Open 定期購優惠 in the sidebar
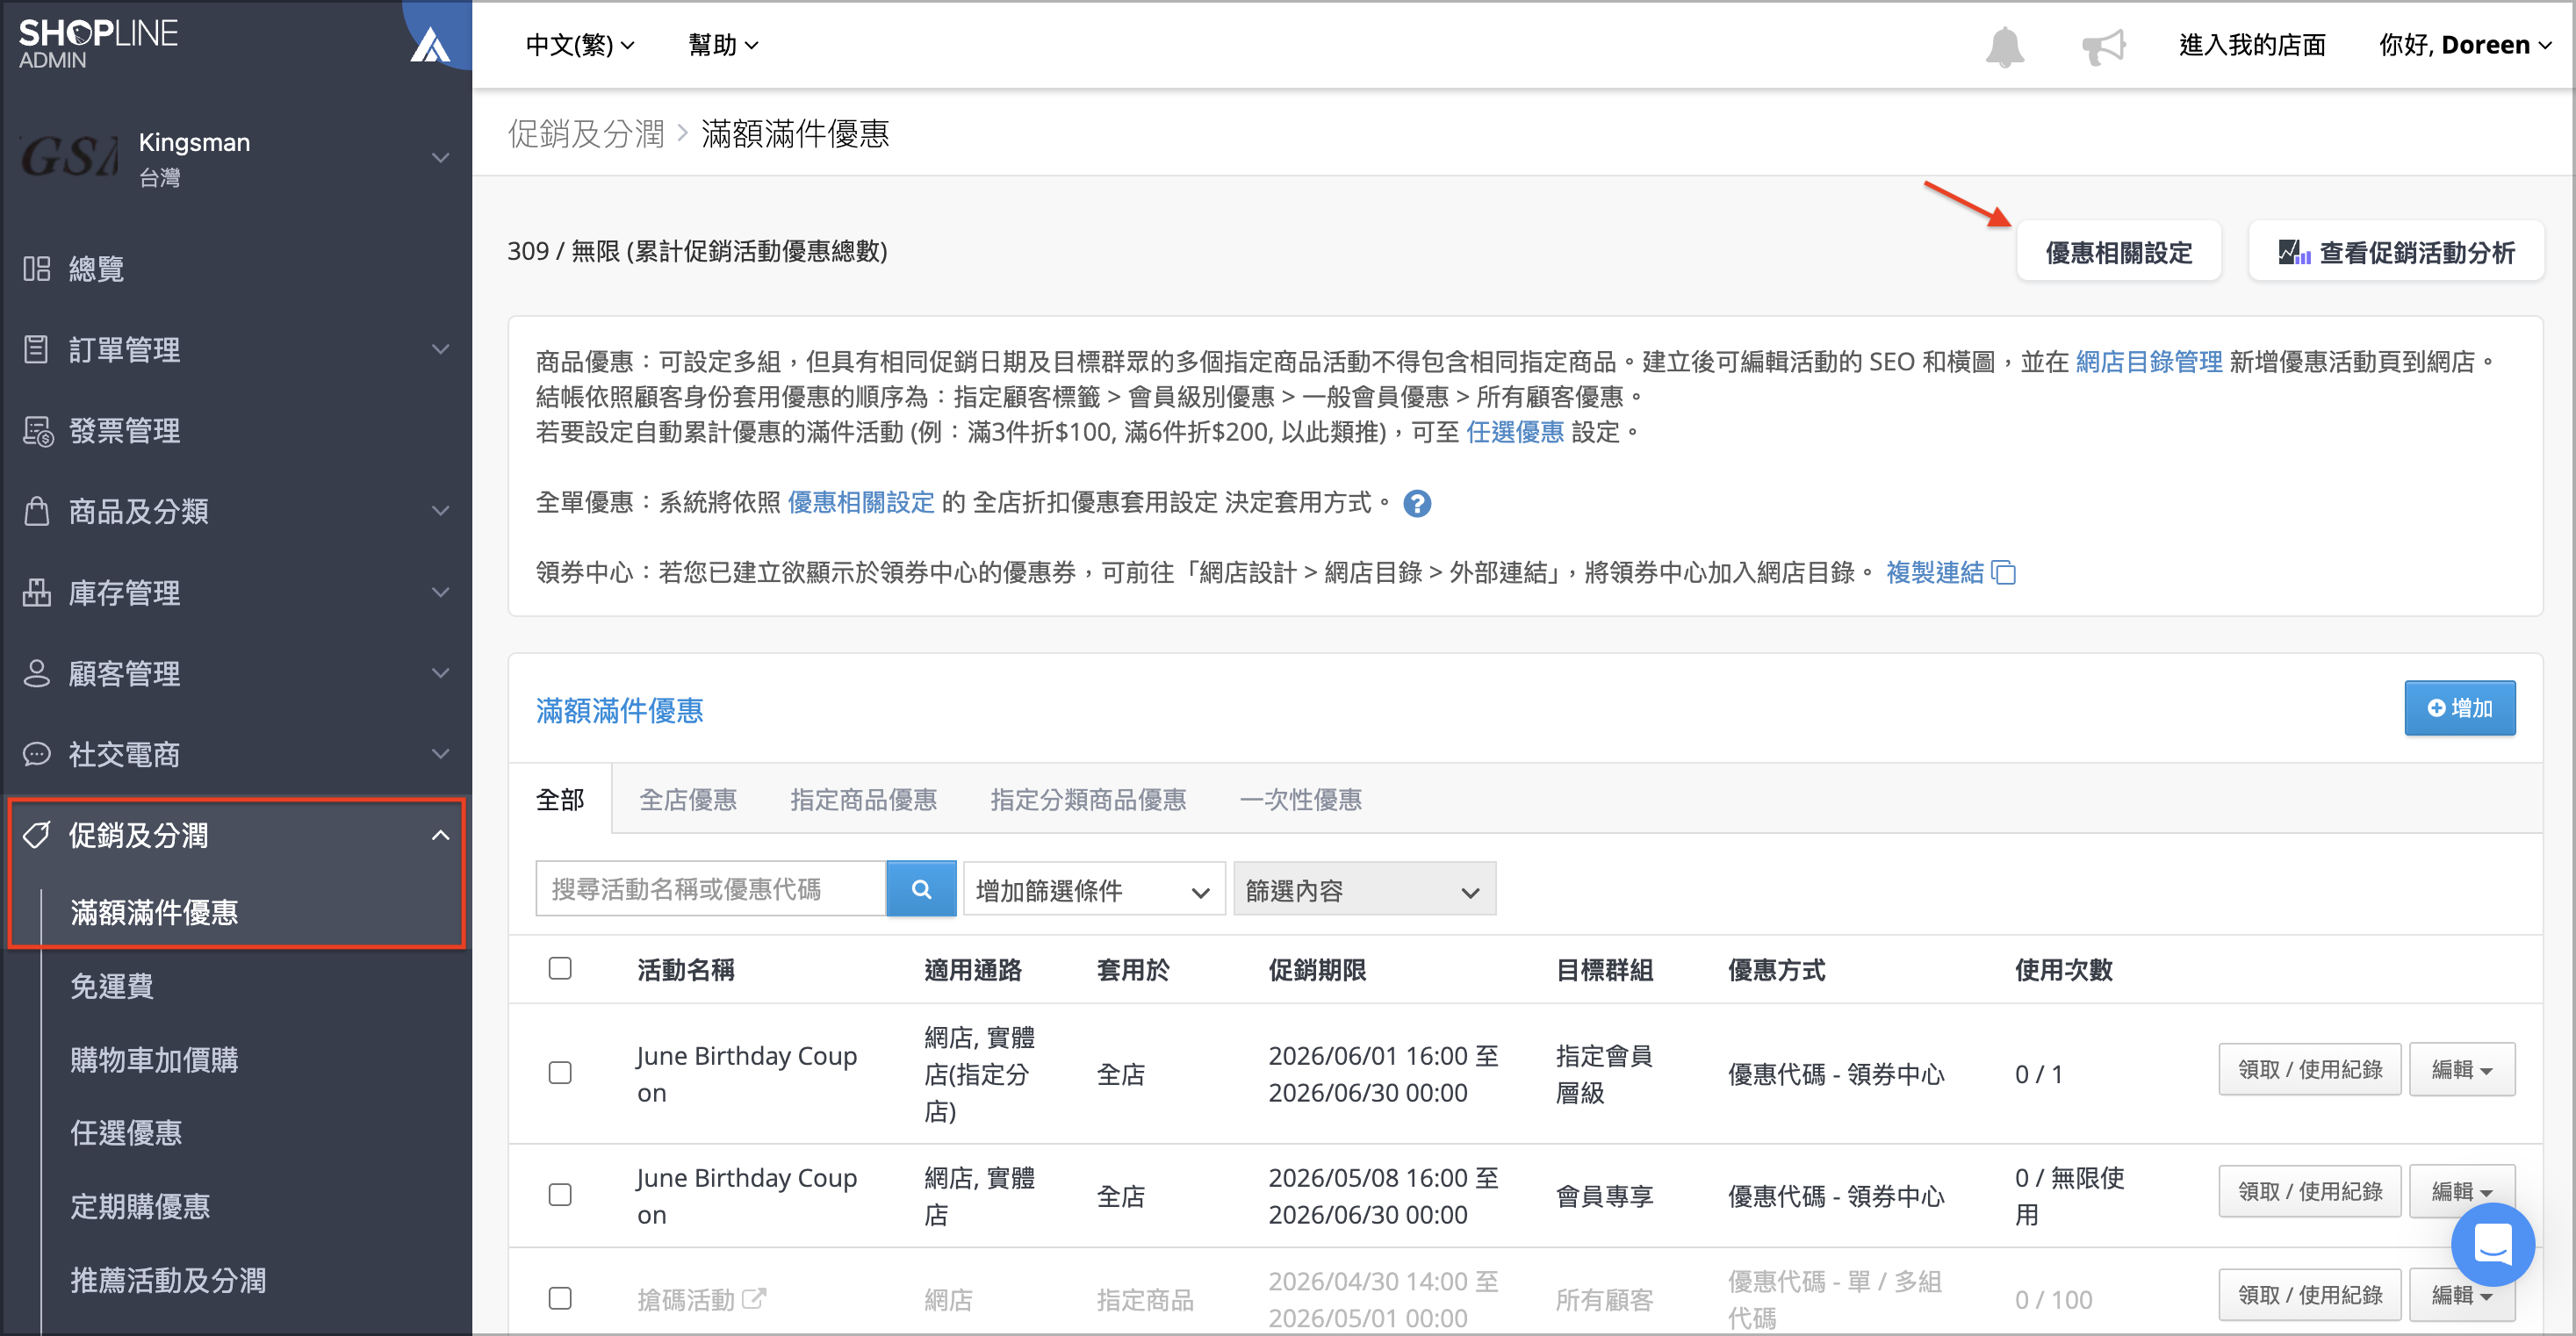The image size is (2576, 1336). [x=140, y=1206]
